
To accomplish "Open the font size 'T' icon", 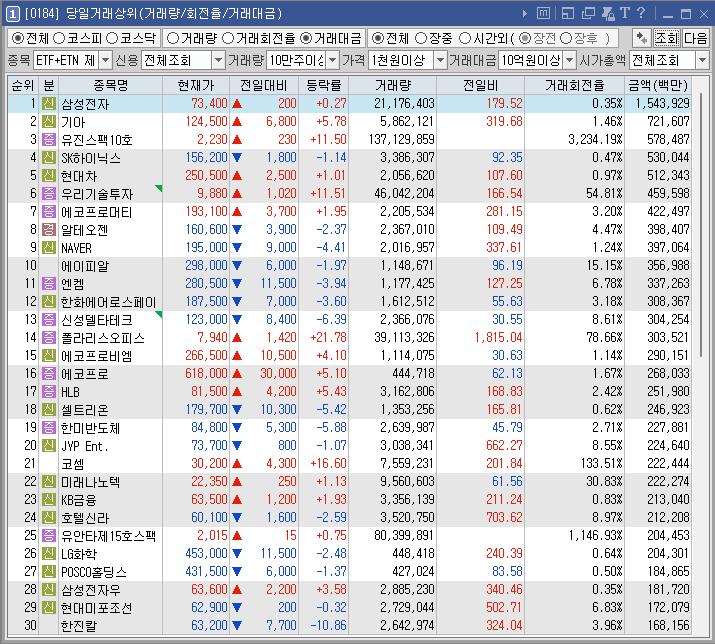I will click(625, 13).
